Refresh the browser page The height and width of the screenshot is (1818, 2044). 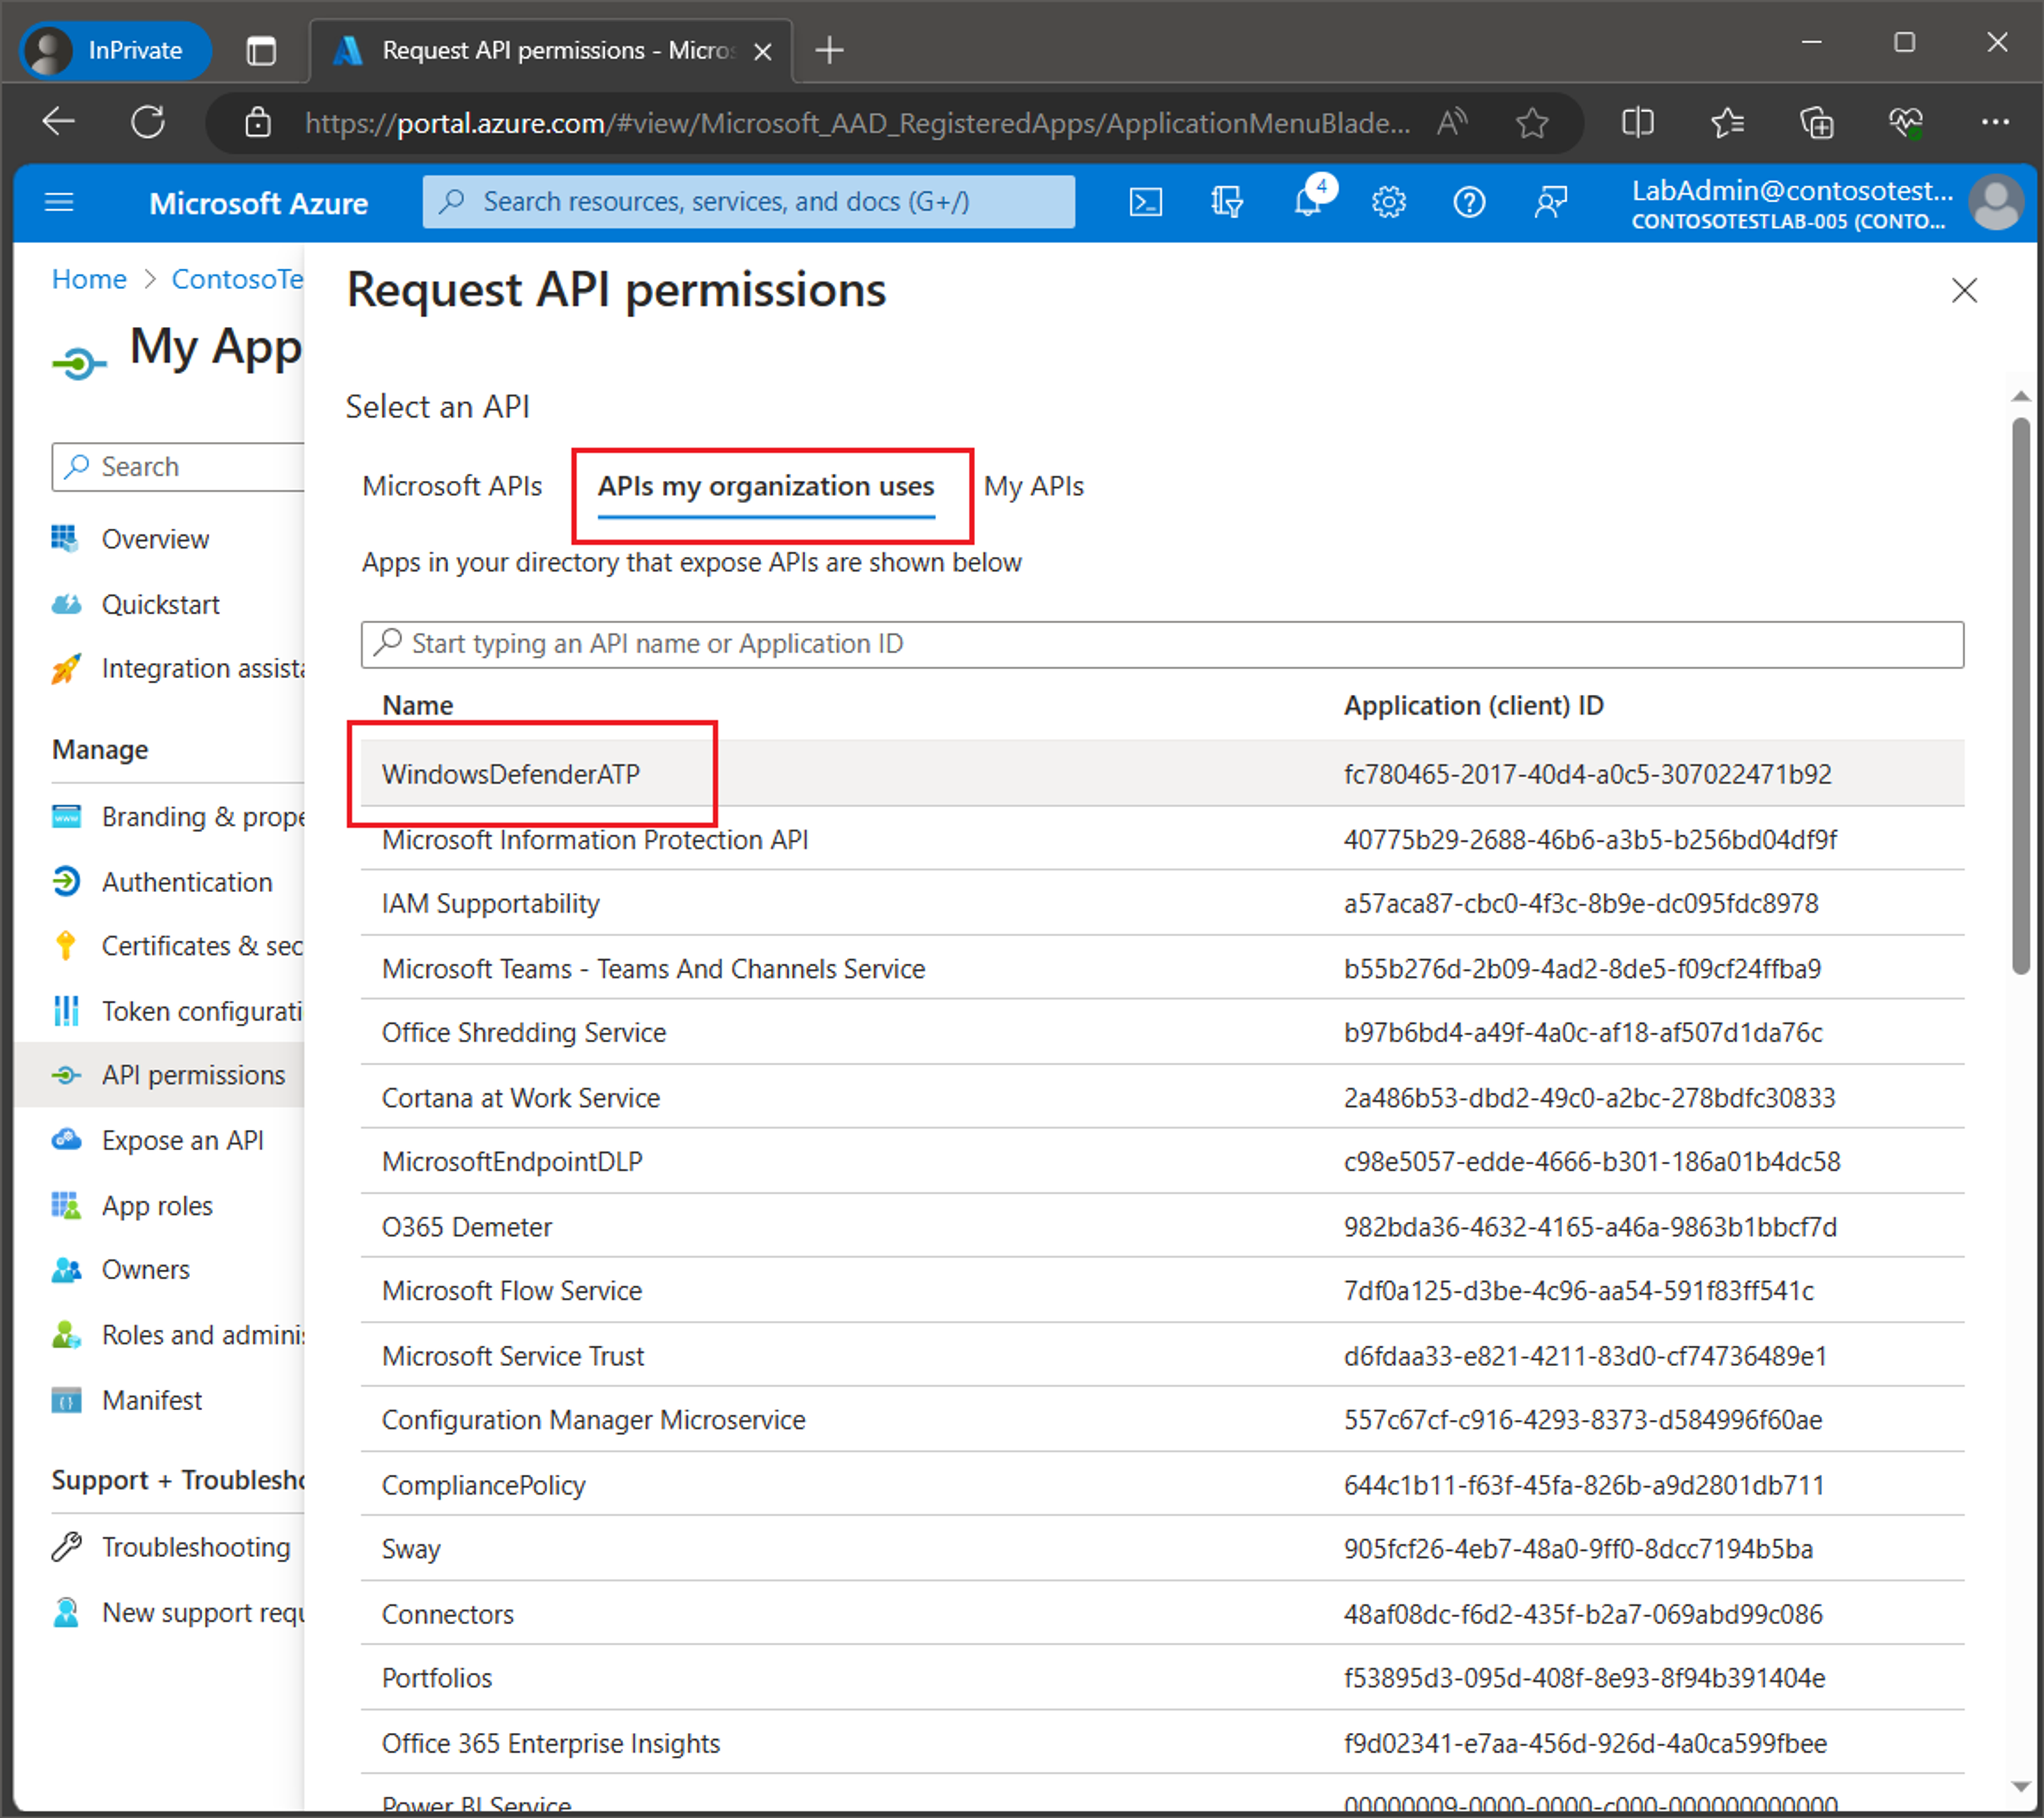point(148,123)
